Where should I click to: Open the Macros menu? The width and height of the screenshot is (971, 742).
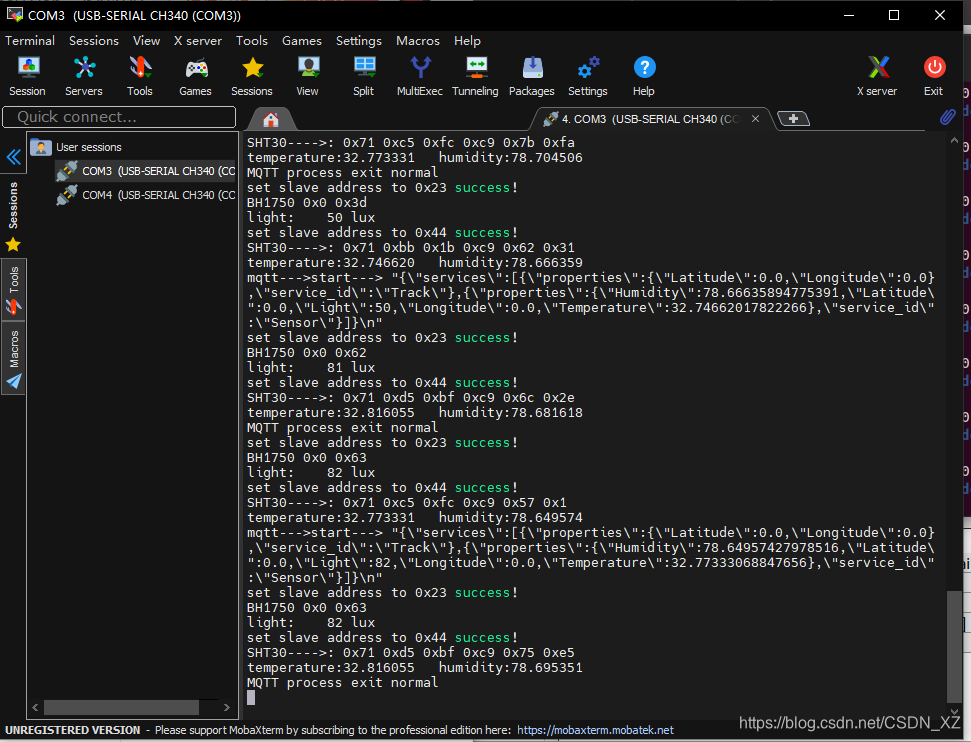tap(418, 41)
